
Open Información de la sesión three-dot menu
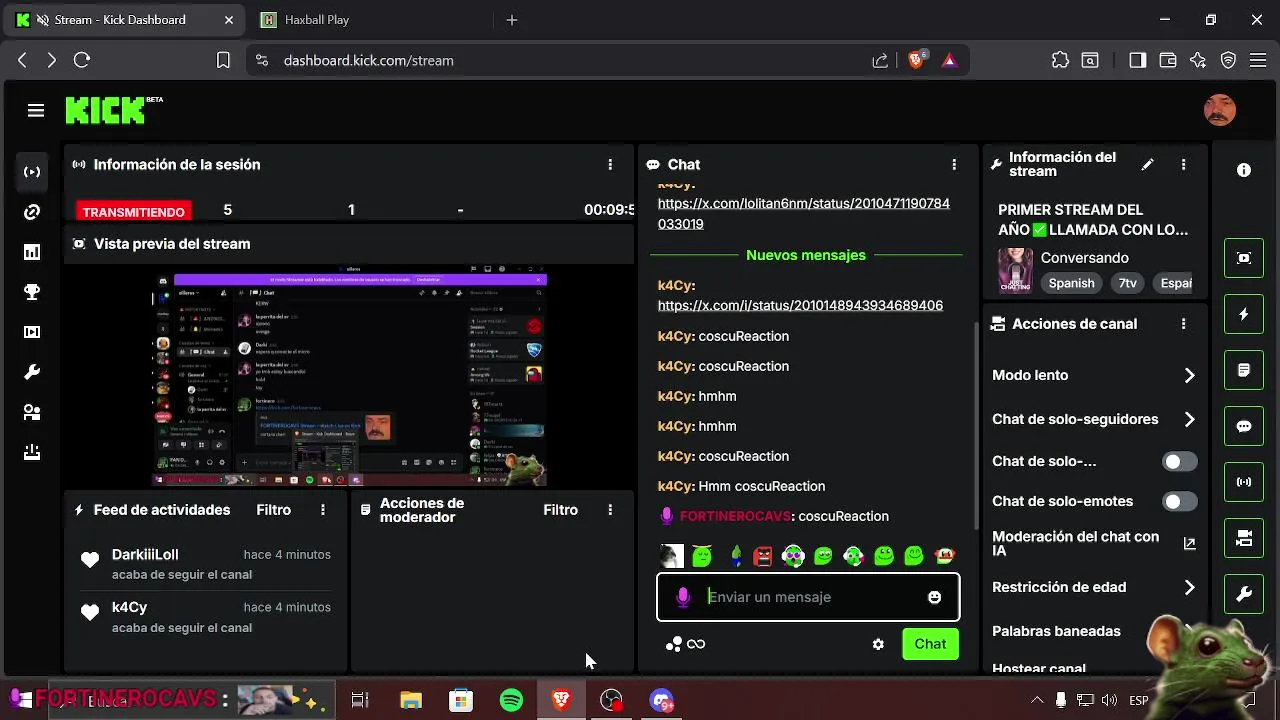click(x=610, y=165)
